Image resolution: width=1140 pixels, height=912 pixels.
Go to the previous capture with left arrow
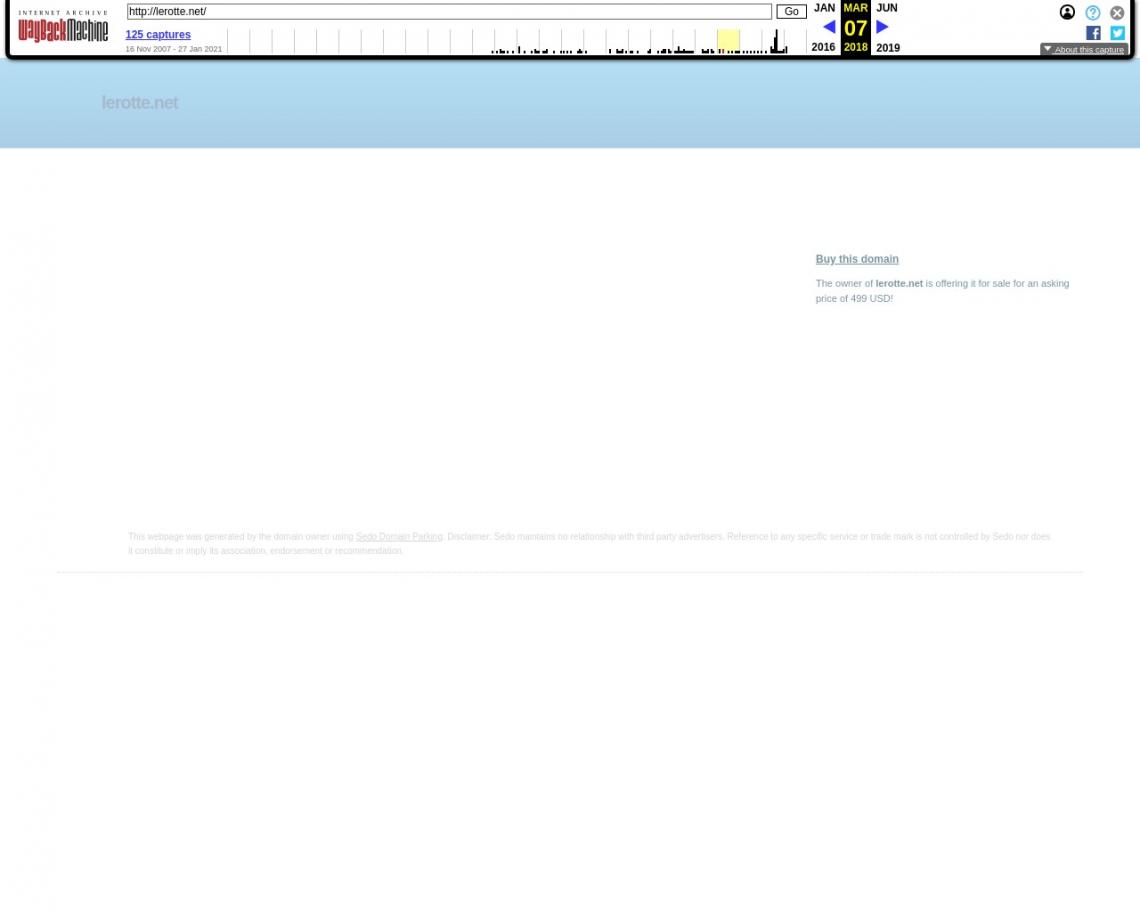(x=828, y=27)
